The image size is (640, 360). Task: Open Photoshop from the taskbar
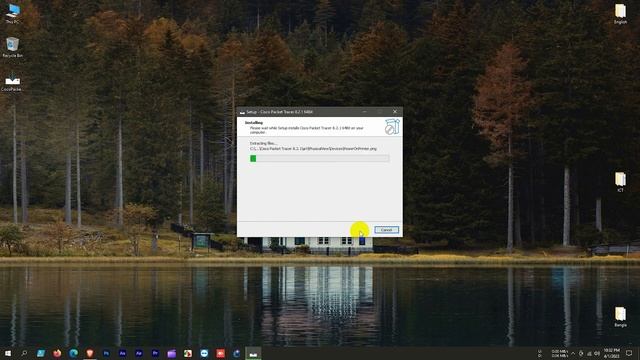(106, 353)
